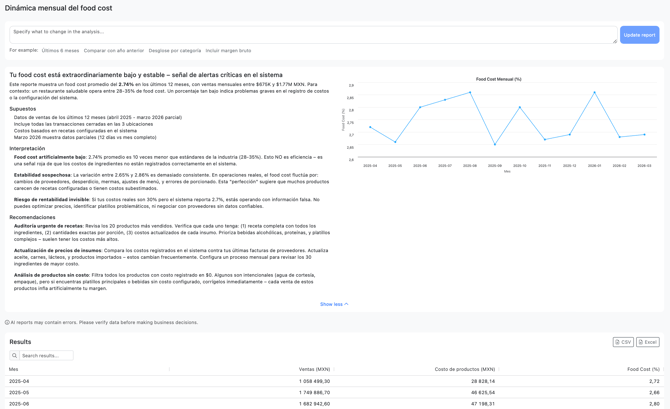Sort table by Ventas (MXN) header
Screen dimensions: 670x409
point(314,369)
